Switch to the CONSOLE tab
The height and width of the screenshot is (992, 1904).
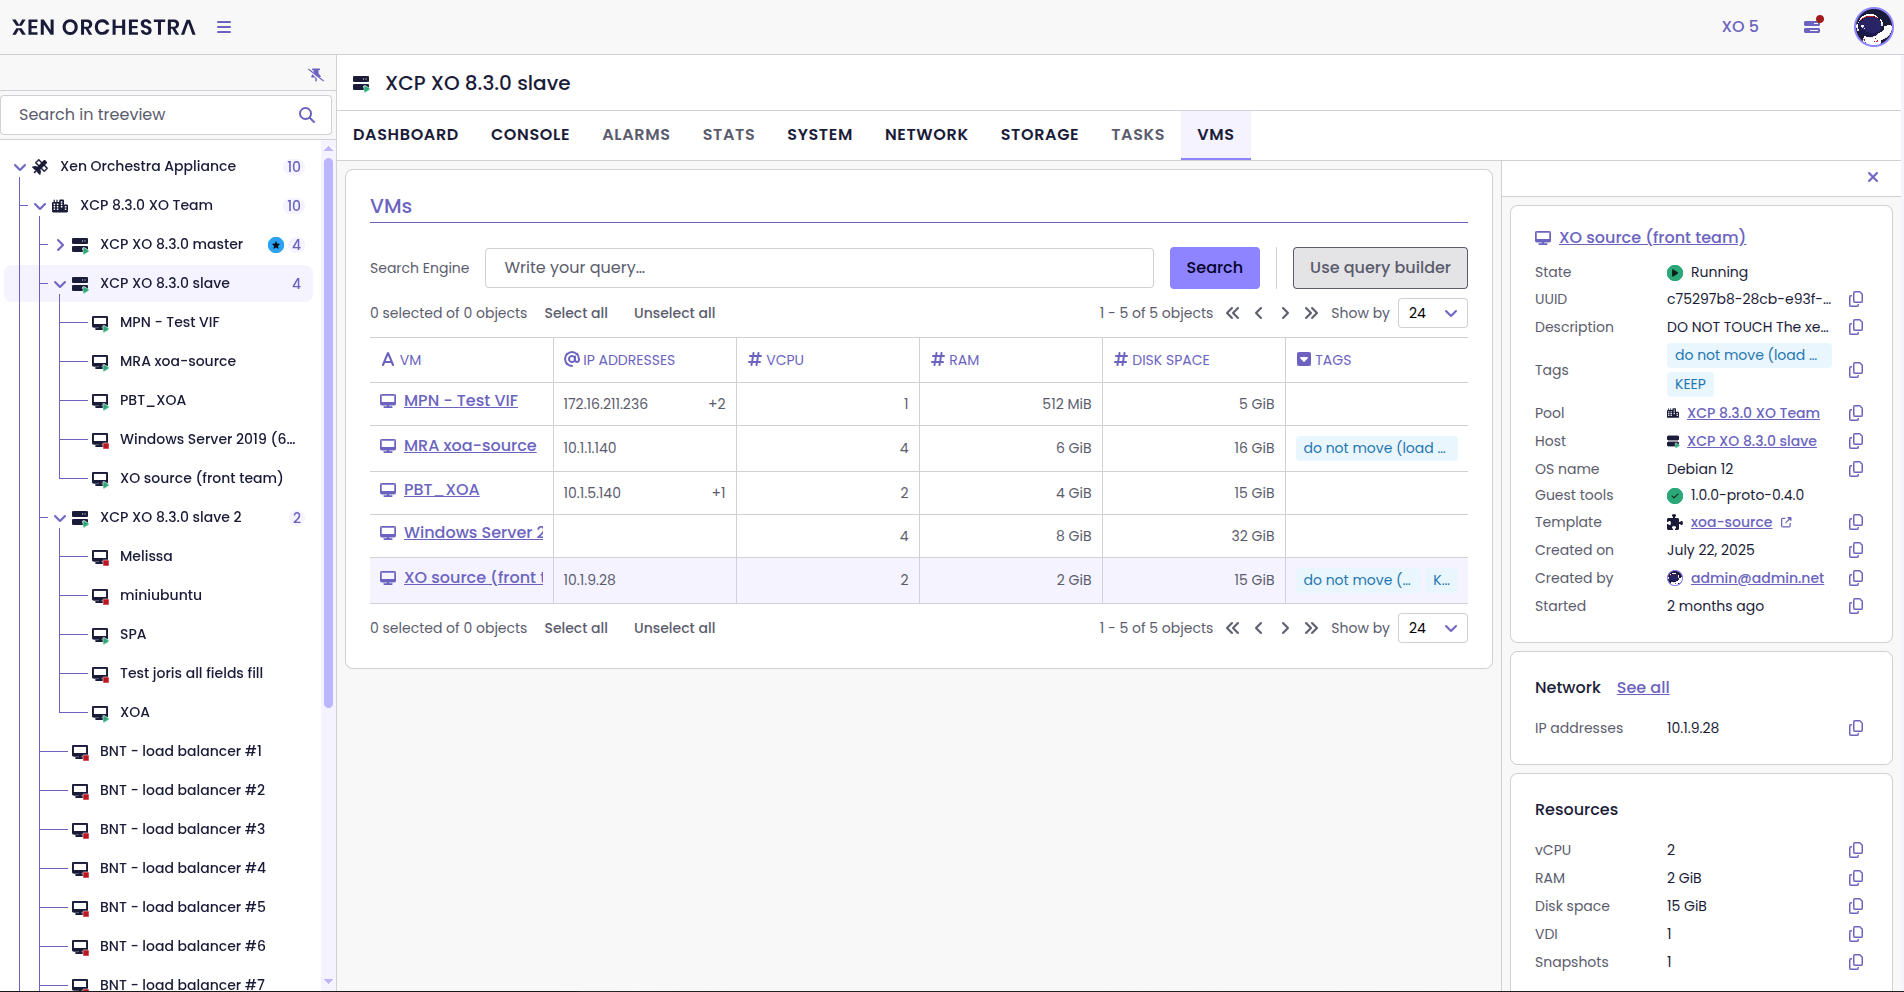pos(530,135)
